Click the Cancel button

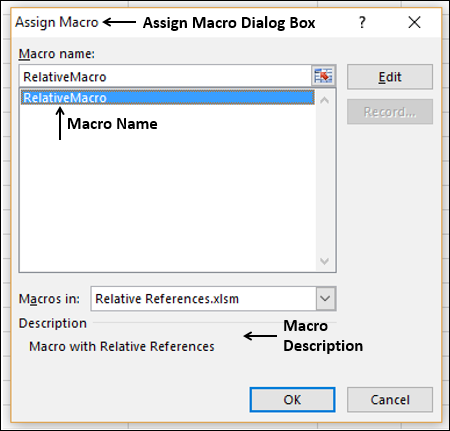click(390, 399)
